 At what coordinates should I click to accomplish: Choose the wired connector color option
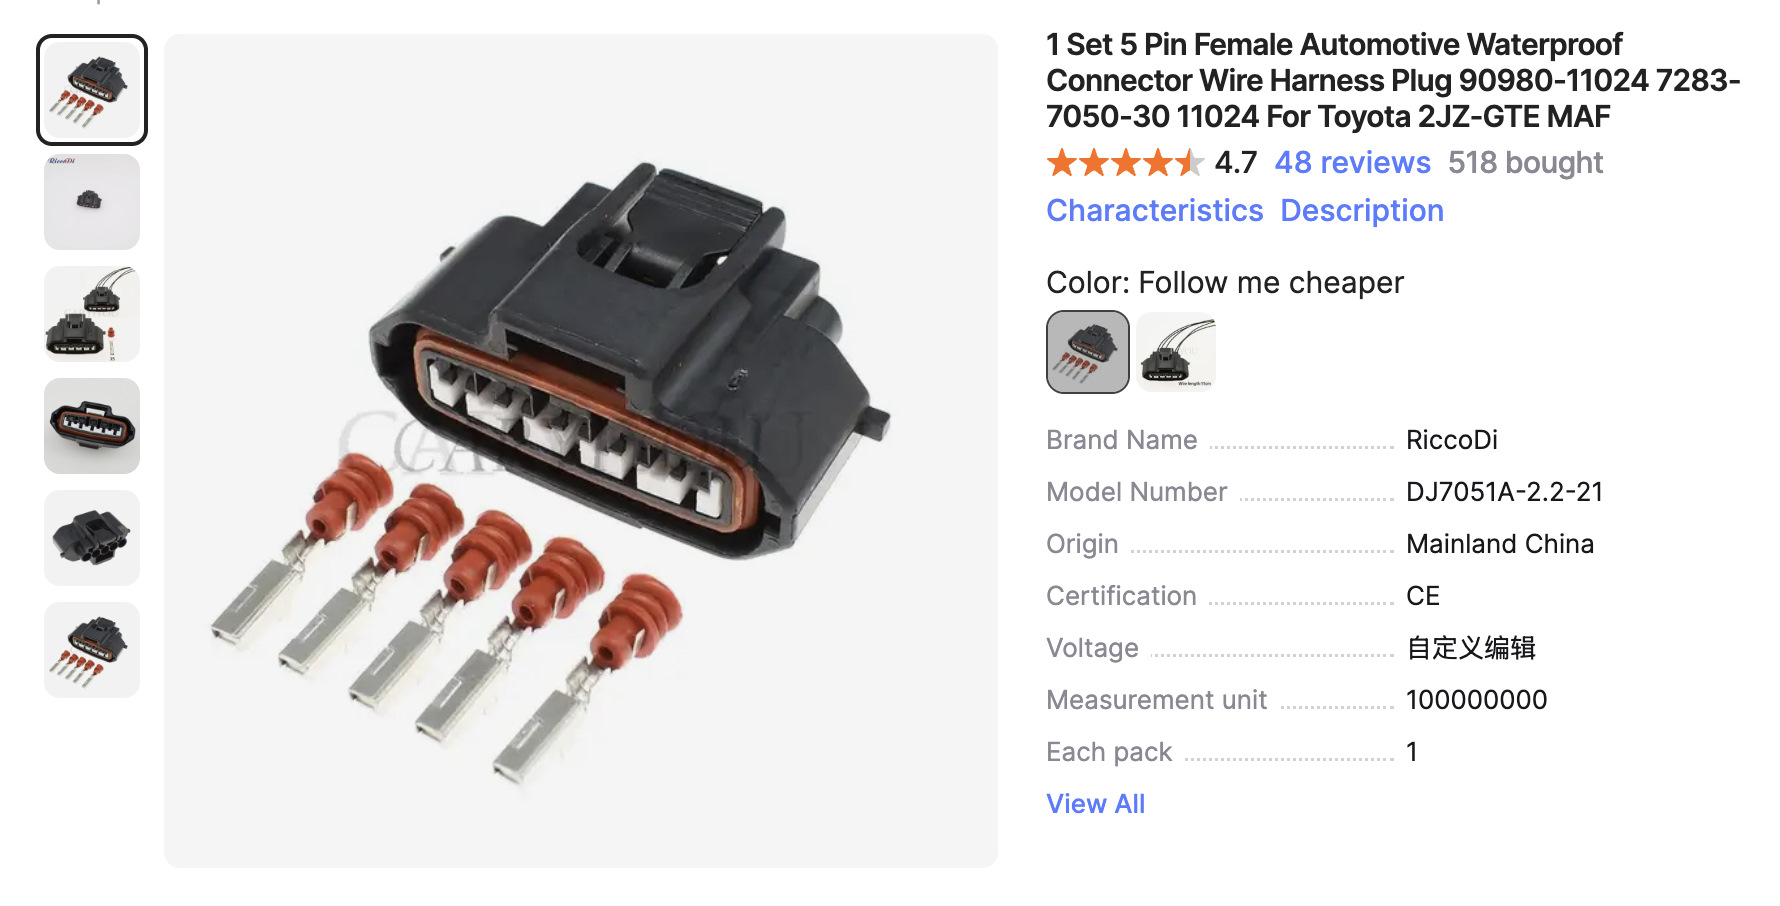coord(1176,352)
